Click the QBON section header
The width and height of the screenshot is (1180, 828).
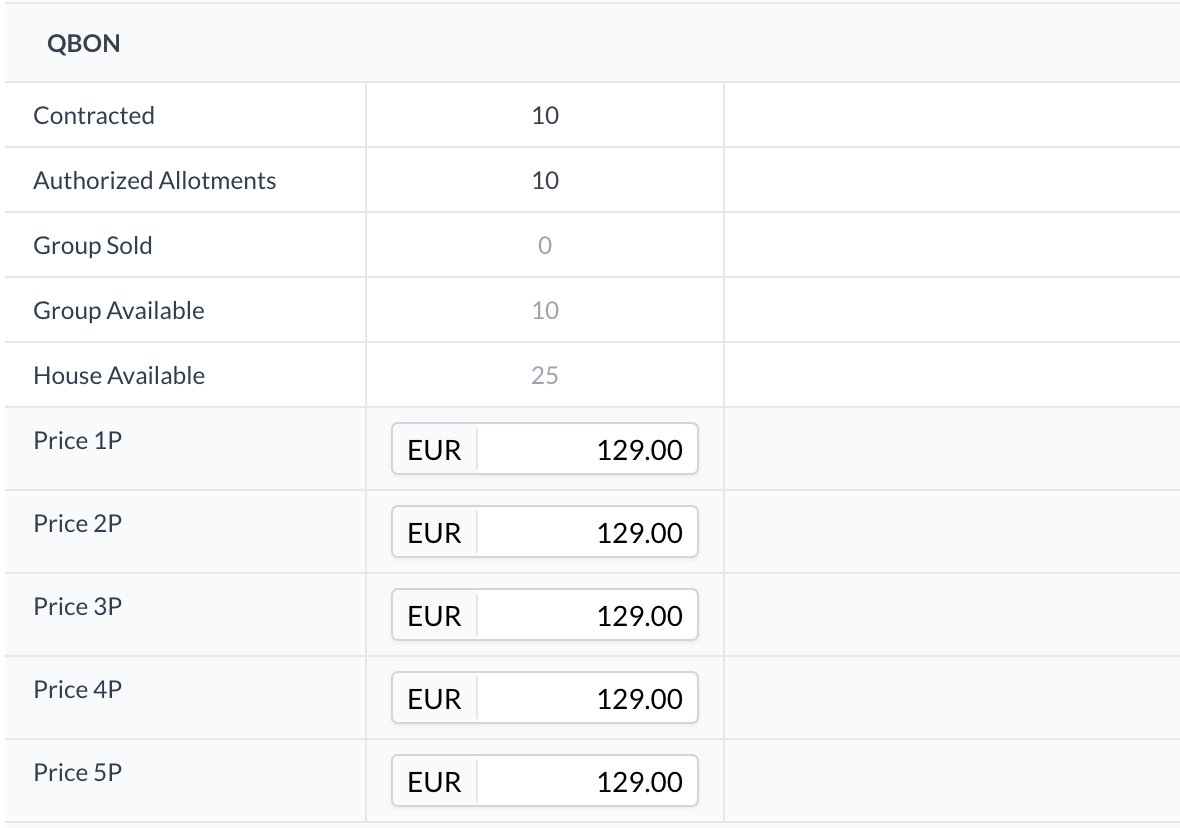coord(84,43)
